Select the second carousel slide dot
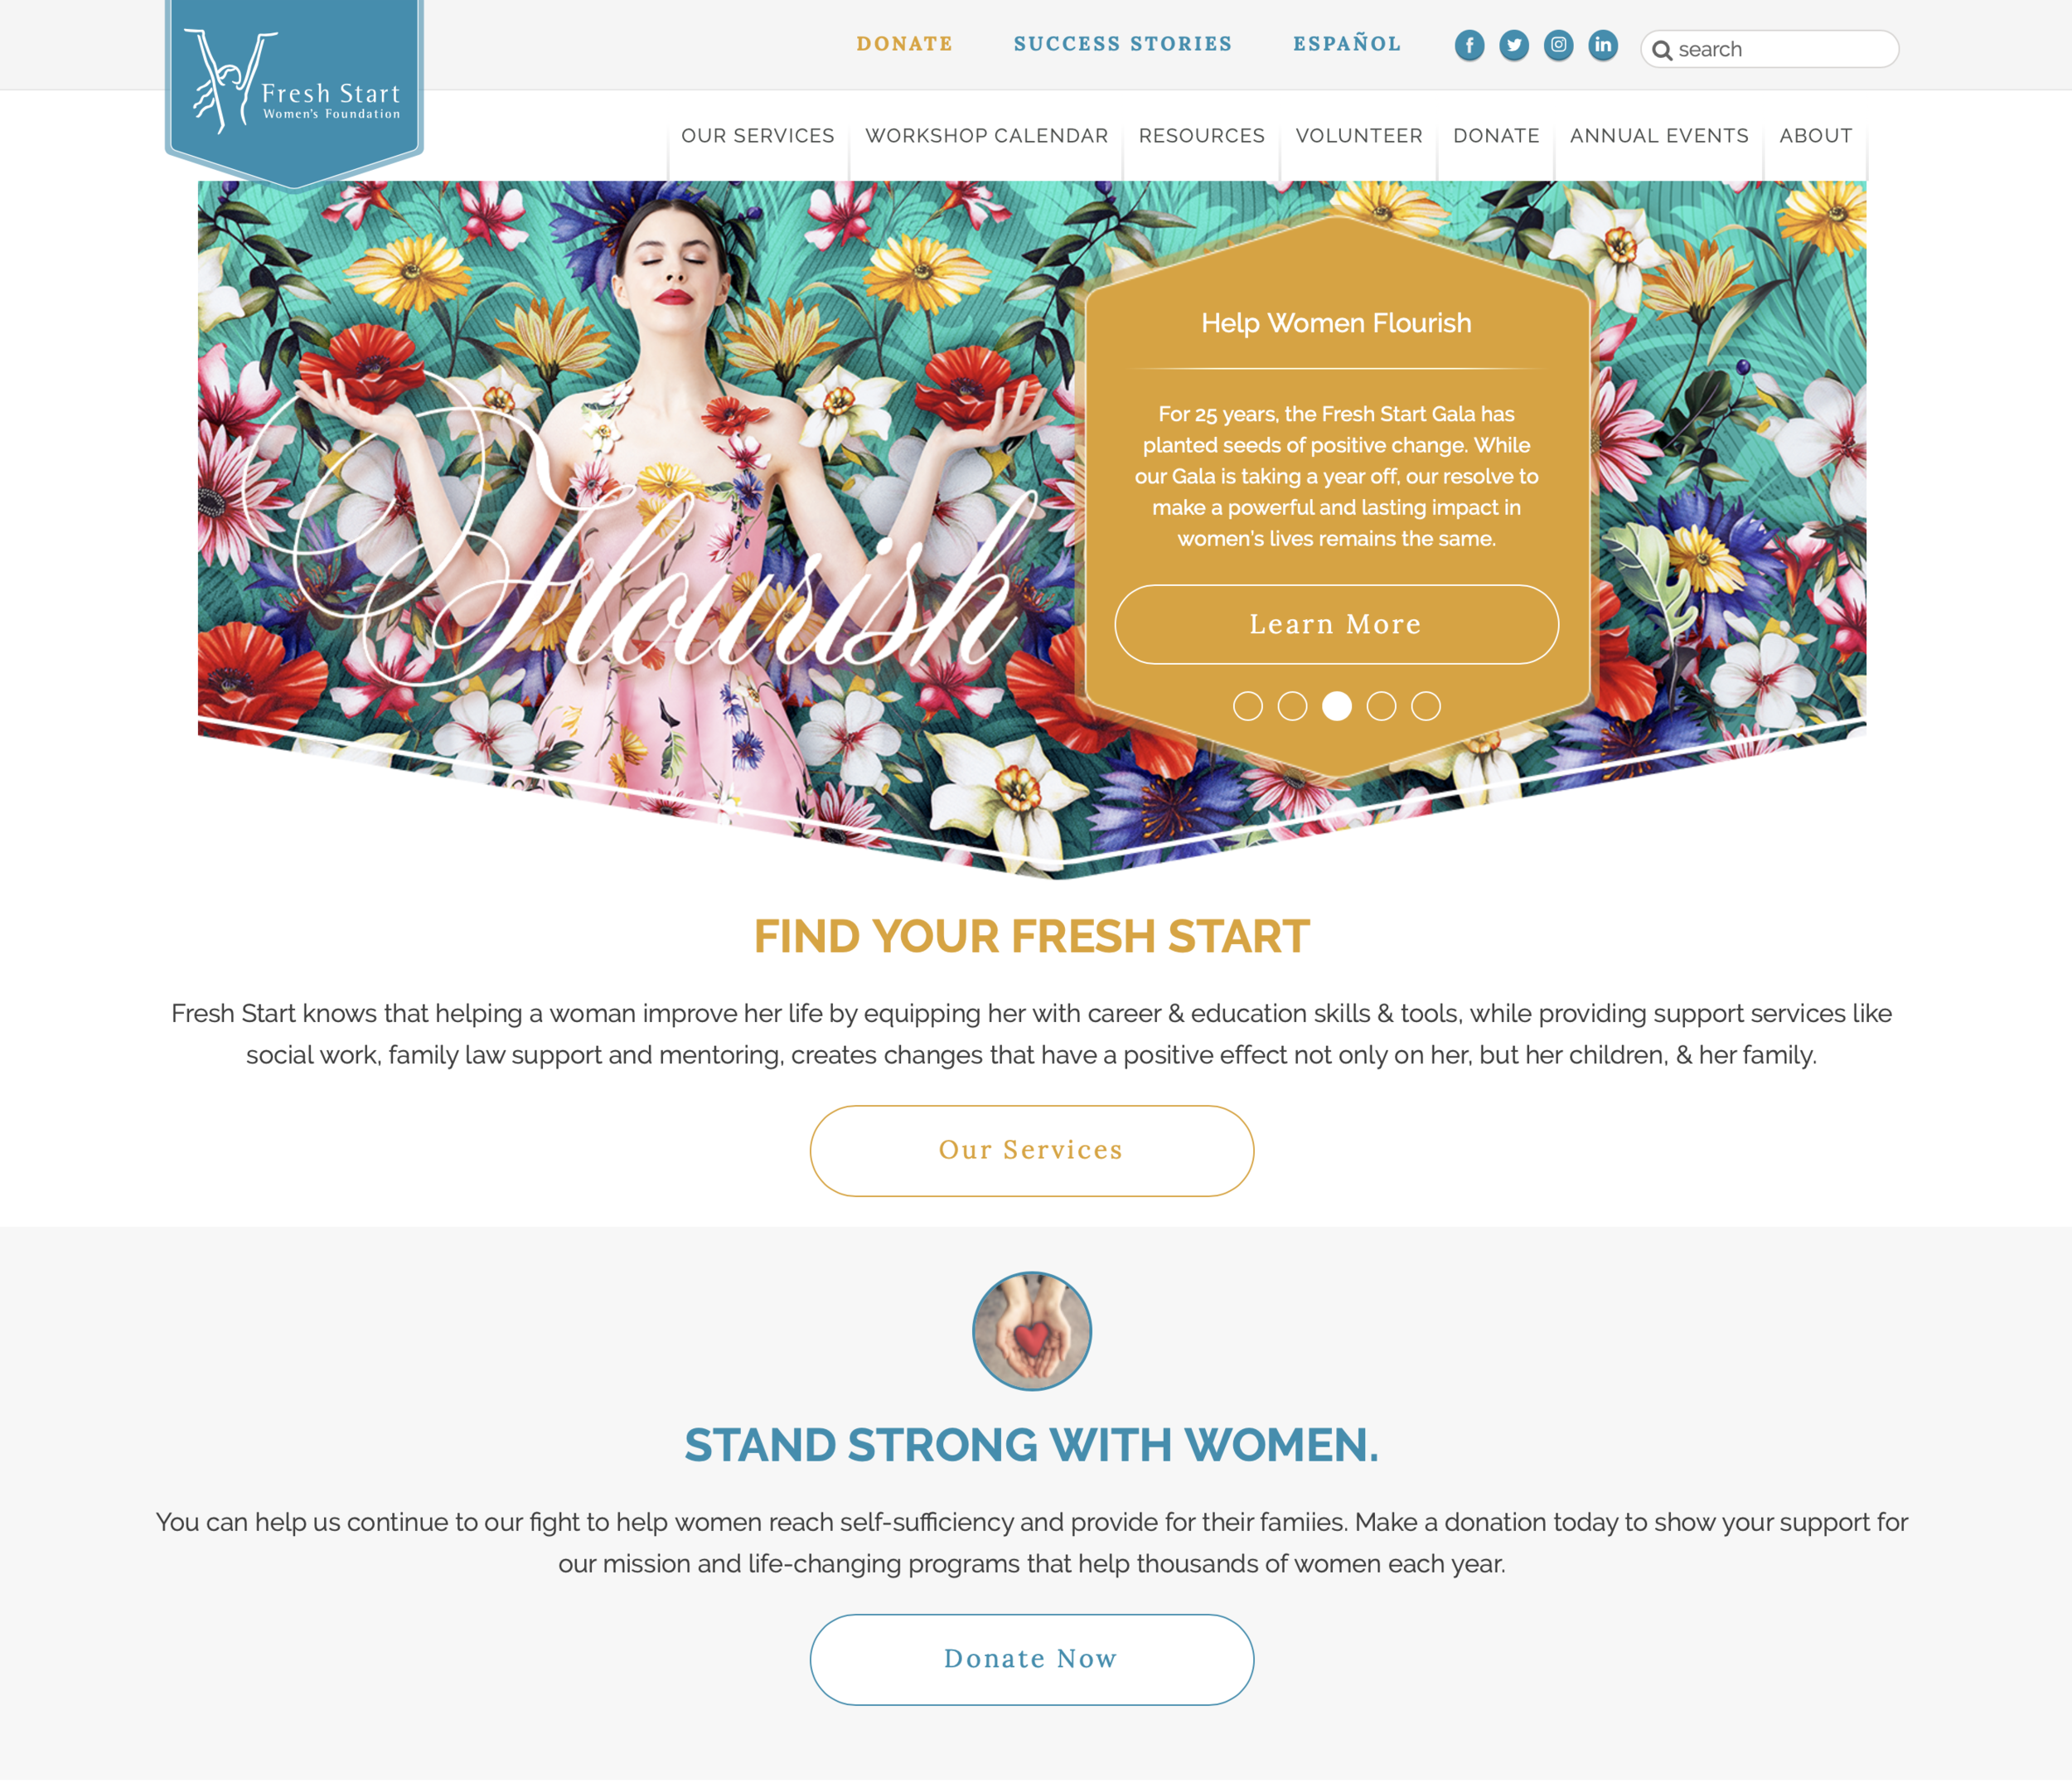Viewport: 2072px width, 1783px height. click(1292, 706)
